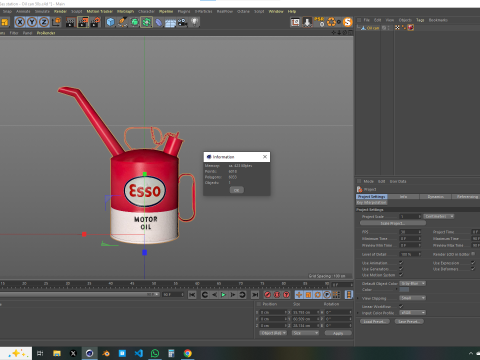Go to start of timeline
The image size is (480, 360).
point(192,295)
